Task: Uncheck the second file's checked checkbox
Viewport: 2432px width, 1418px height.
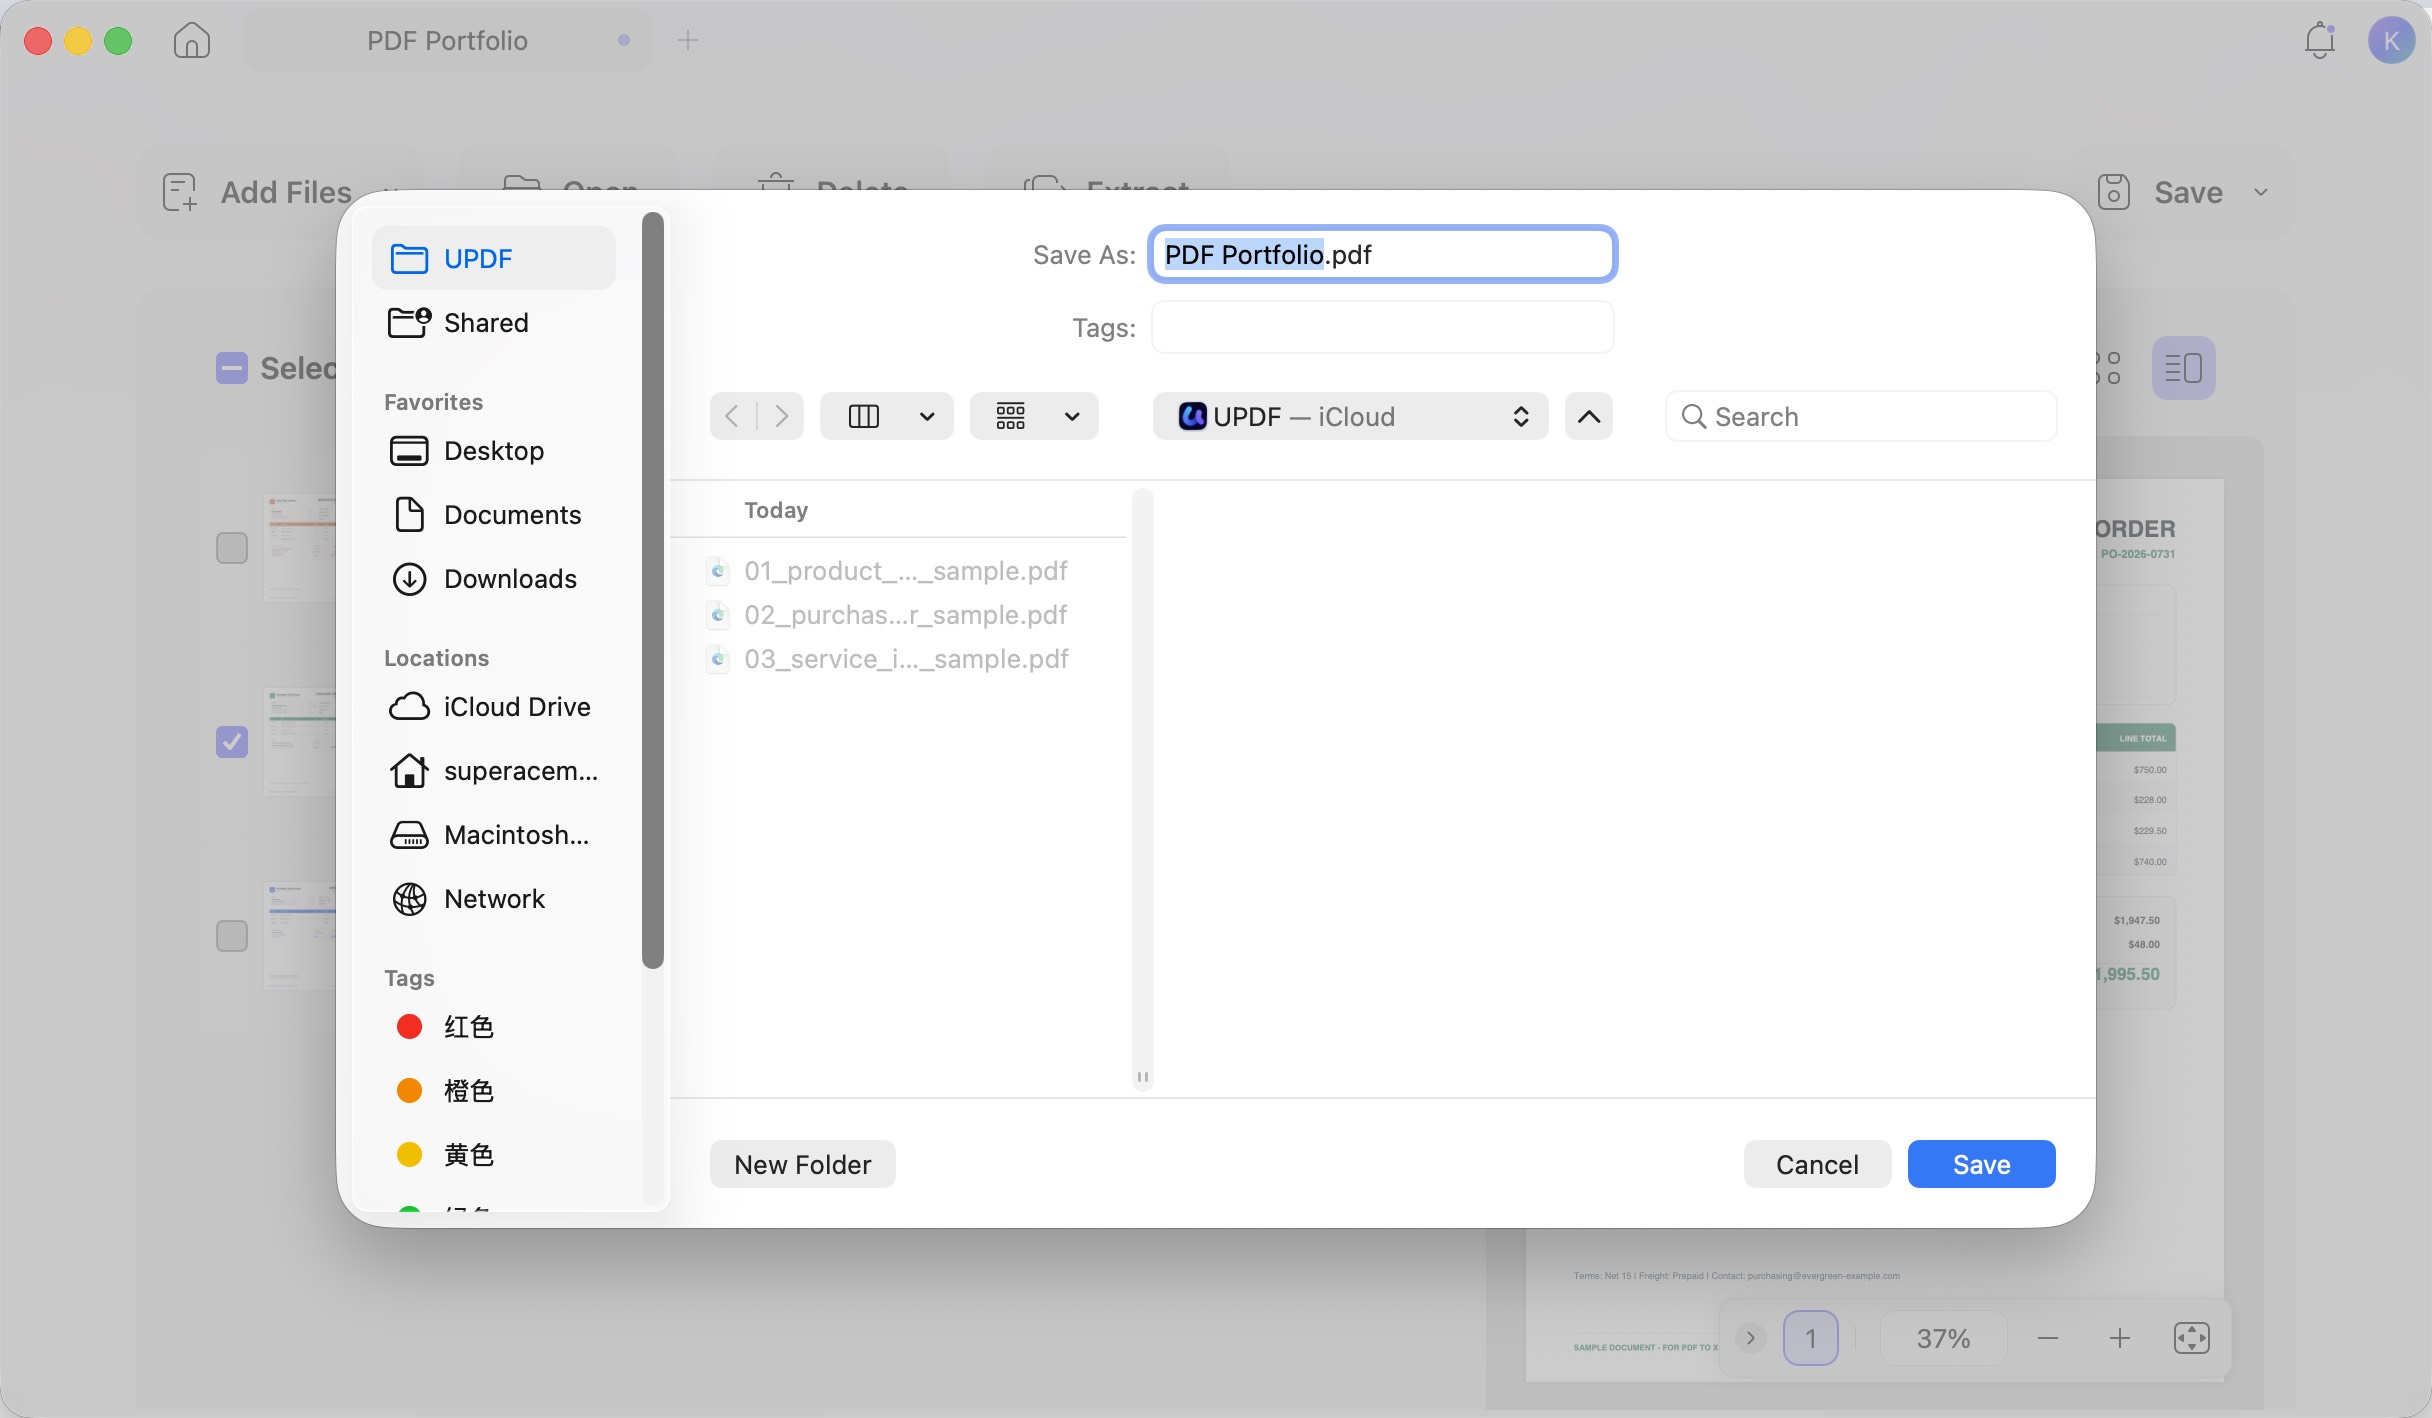Action: (x=231, y=742)
